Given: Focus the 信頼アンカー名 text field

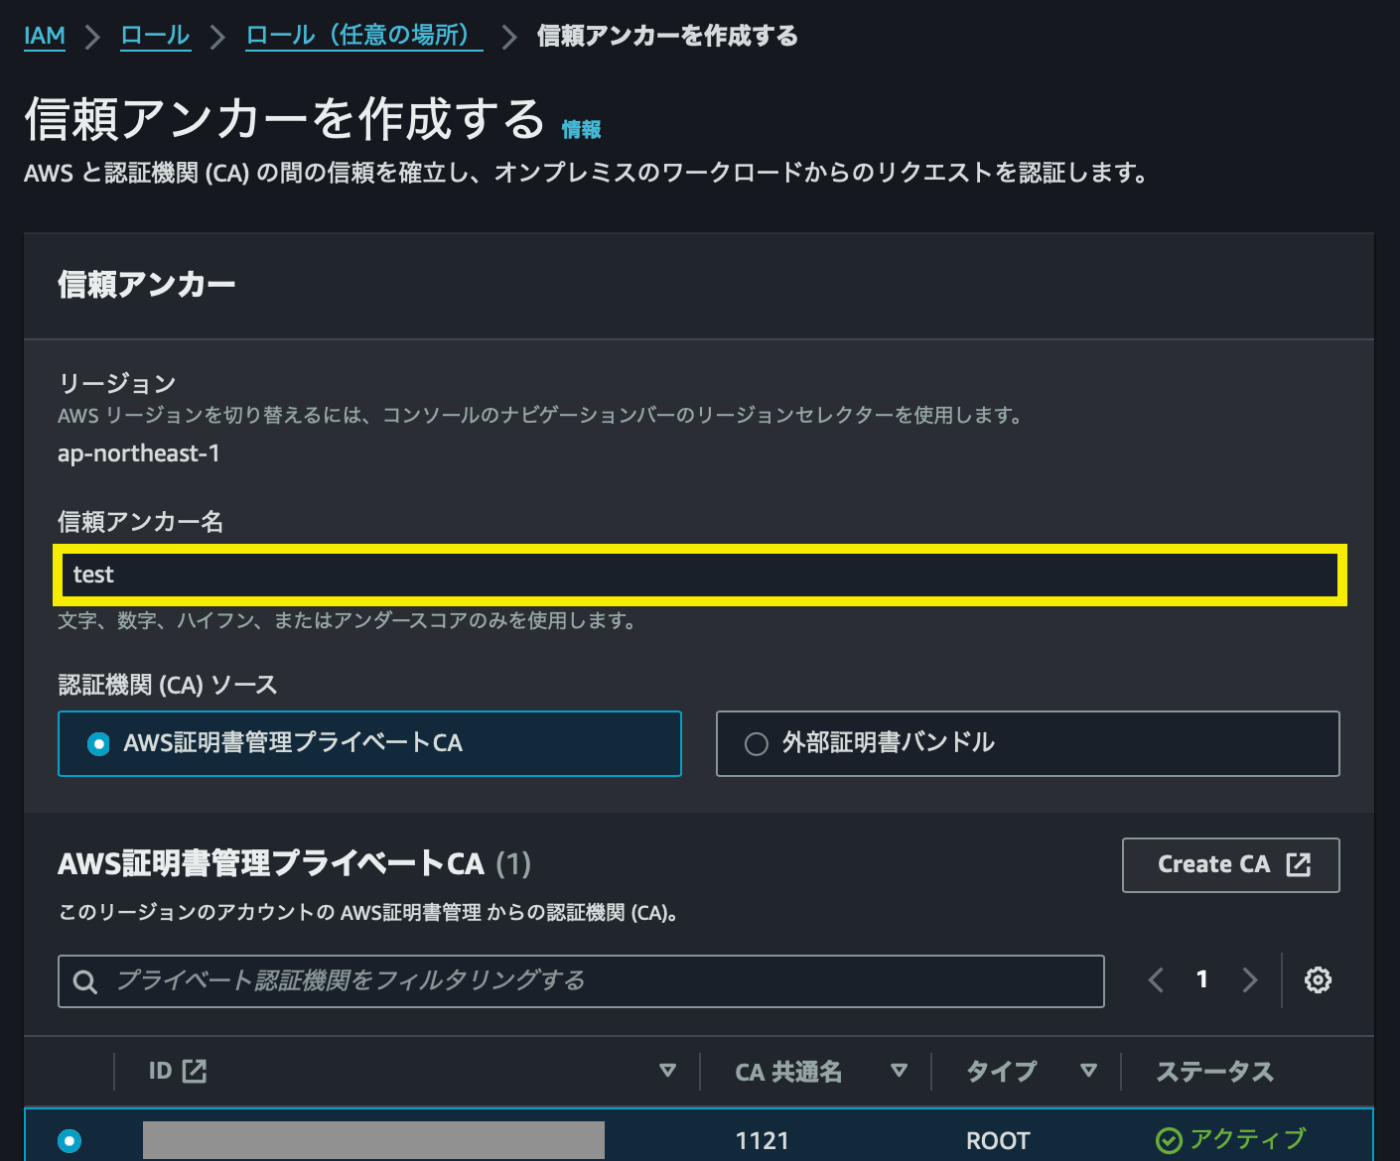Looking at the screenshot, I should click(x=700, y=575).
